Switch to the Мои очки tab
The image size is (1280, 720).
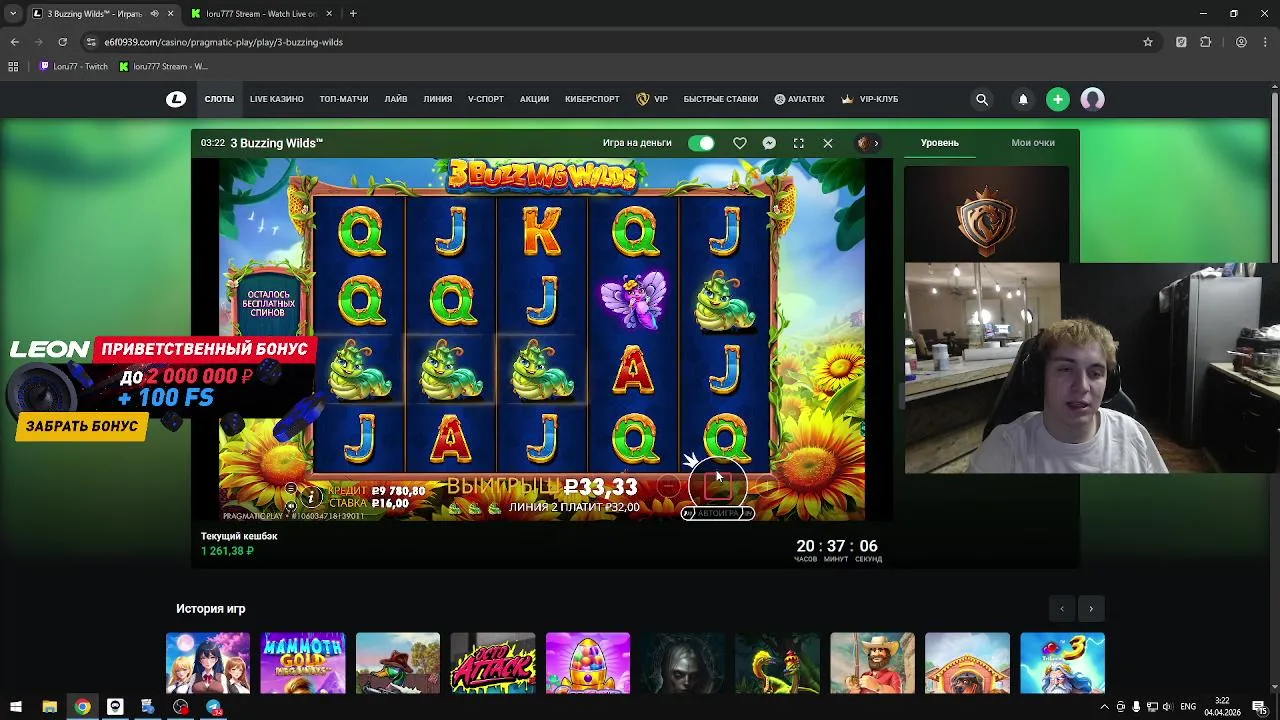point(1033,143)
